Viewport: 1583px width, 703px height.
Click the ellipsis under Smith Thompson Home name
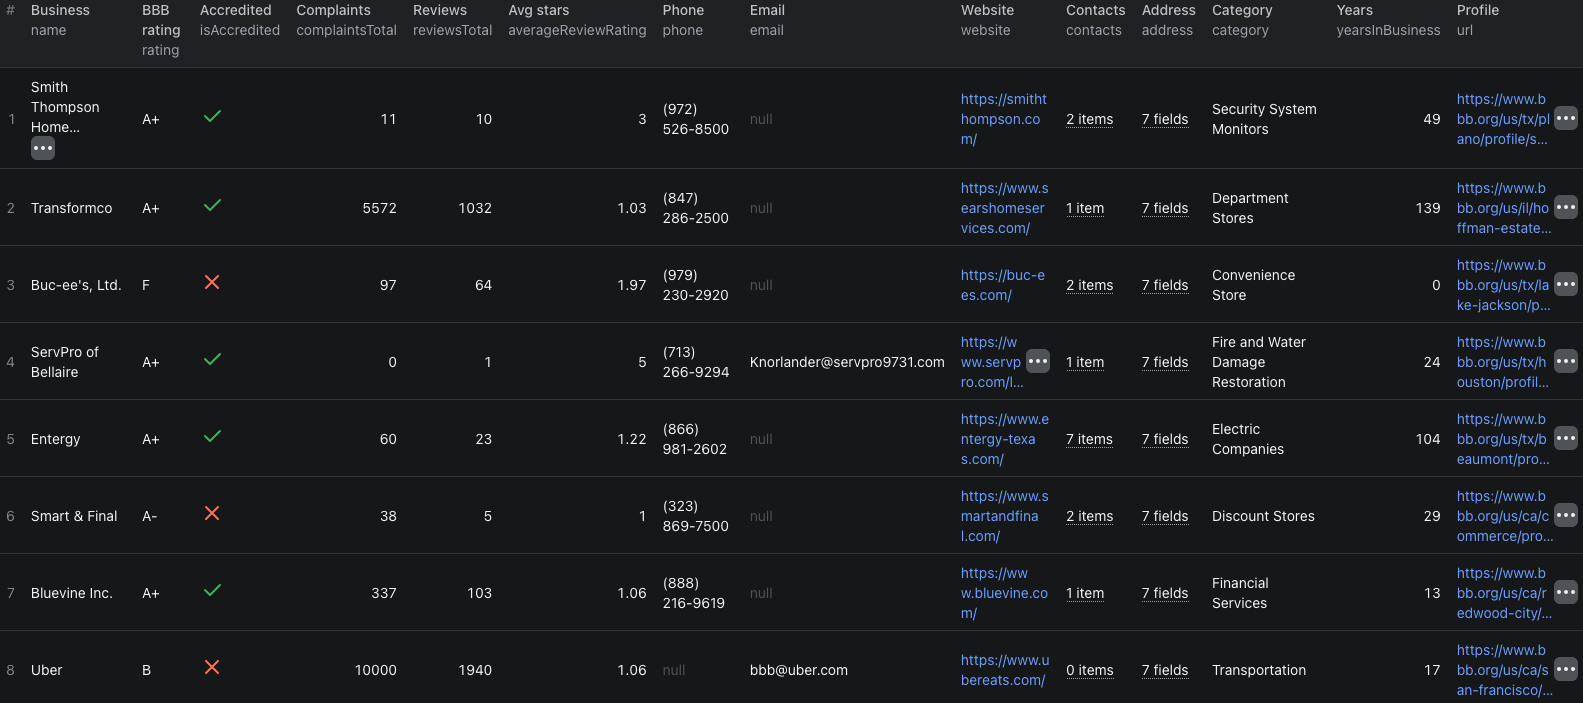tap(43, 148)
